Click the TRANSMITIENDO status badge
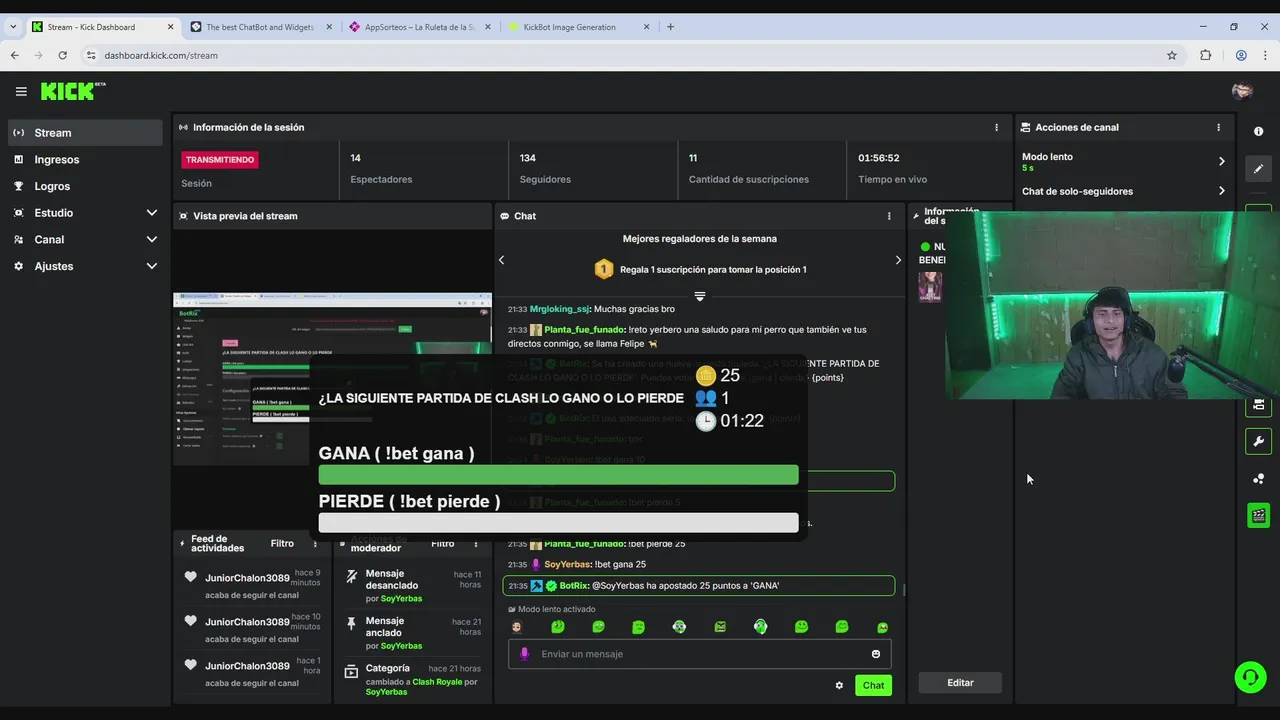 [220, 160]
